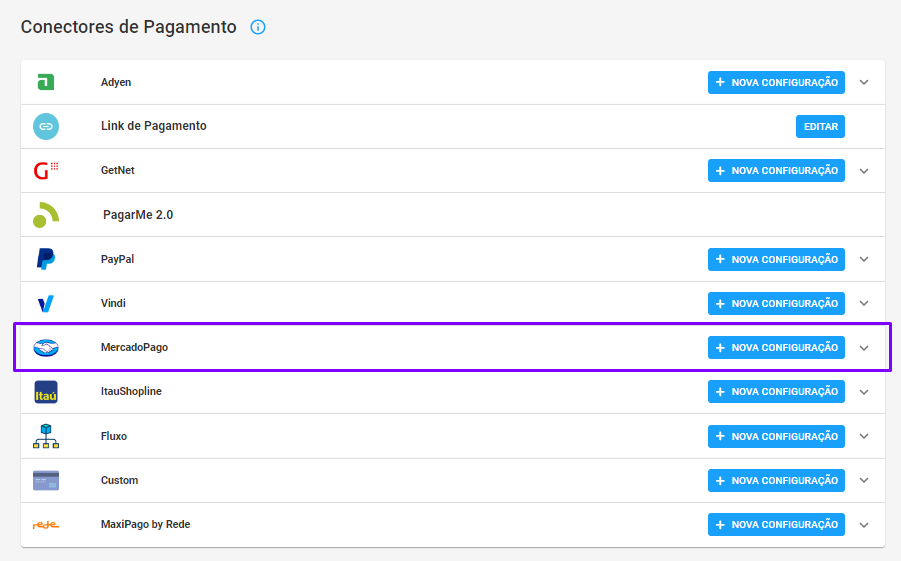
Task: Expand the Adyen row chevron
Action: coord(864,82)
